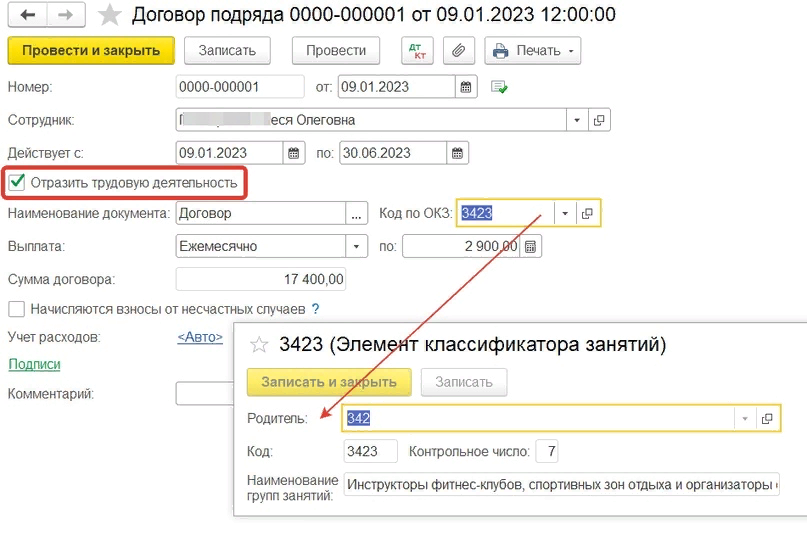Open the calculator for the 2 900,00 amount

click(530, 246)
